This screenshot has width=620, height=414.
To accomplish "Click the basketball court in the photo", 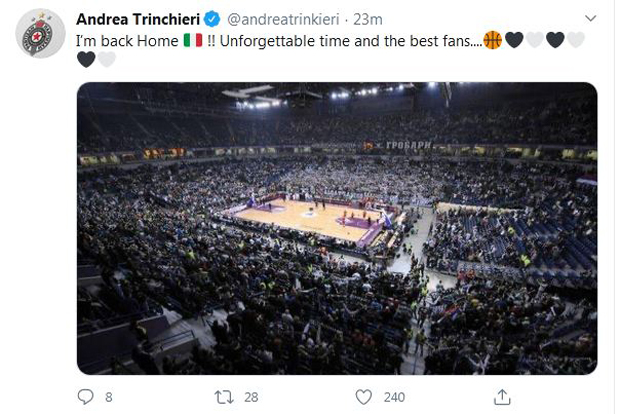I will click(x=305, y=217).
